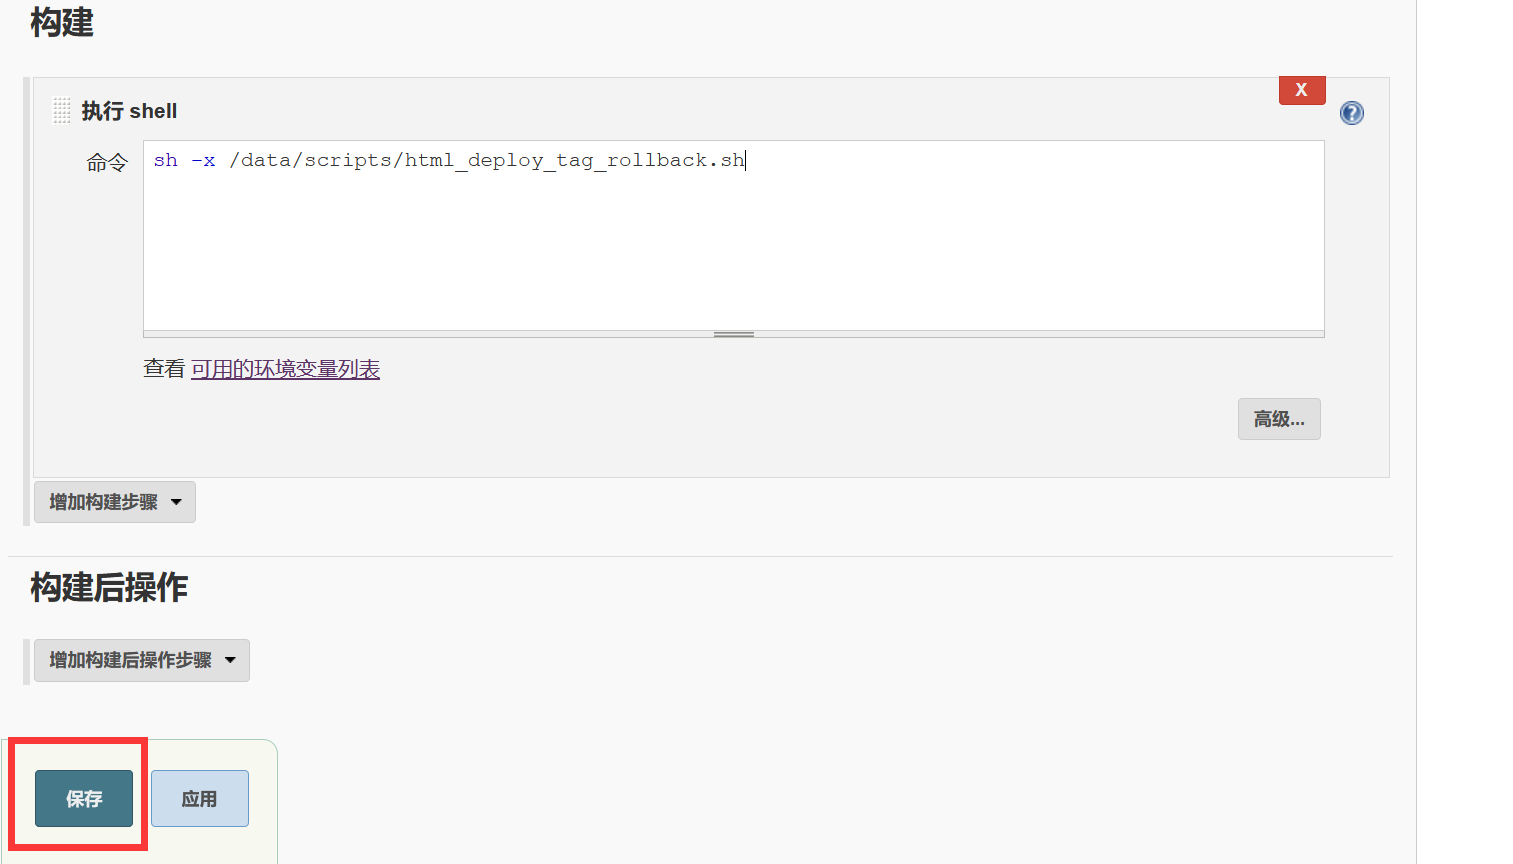Click the 应用 button
1513x864 pixels.
(200, 798)
